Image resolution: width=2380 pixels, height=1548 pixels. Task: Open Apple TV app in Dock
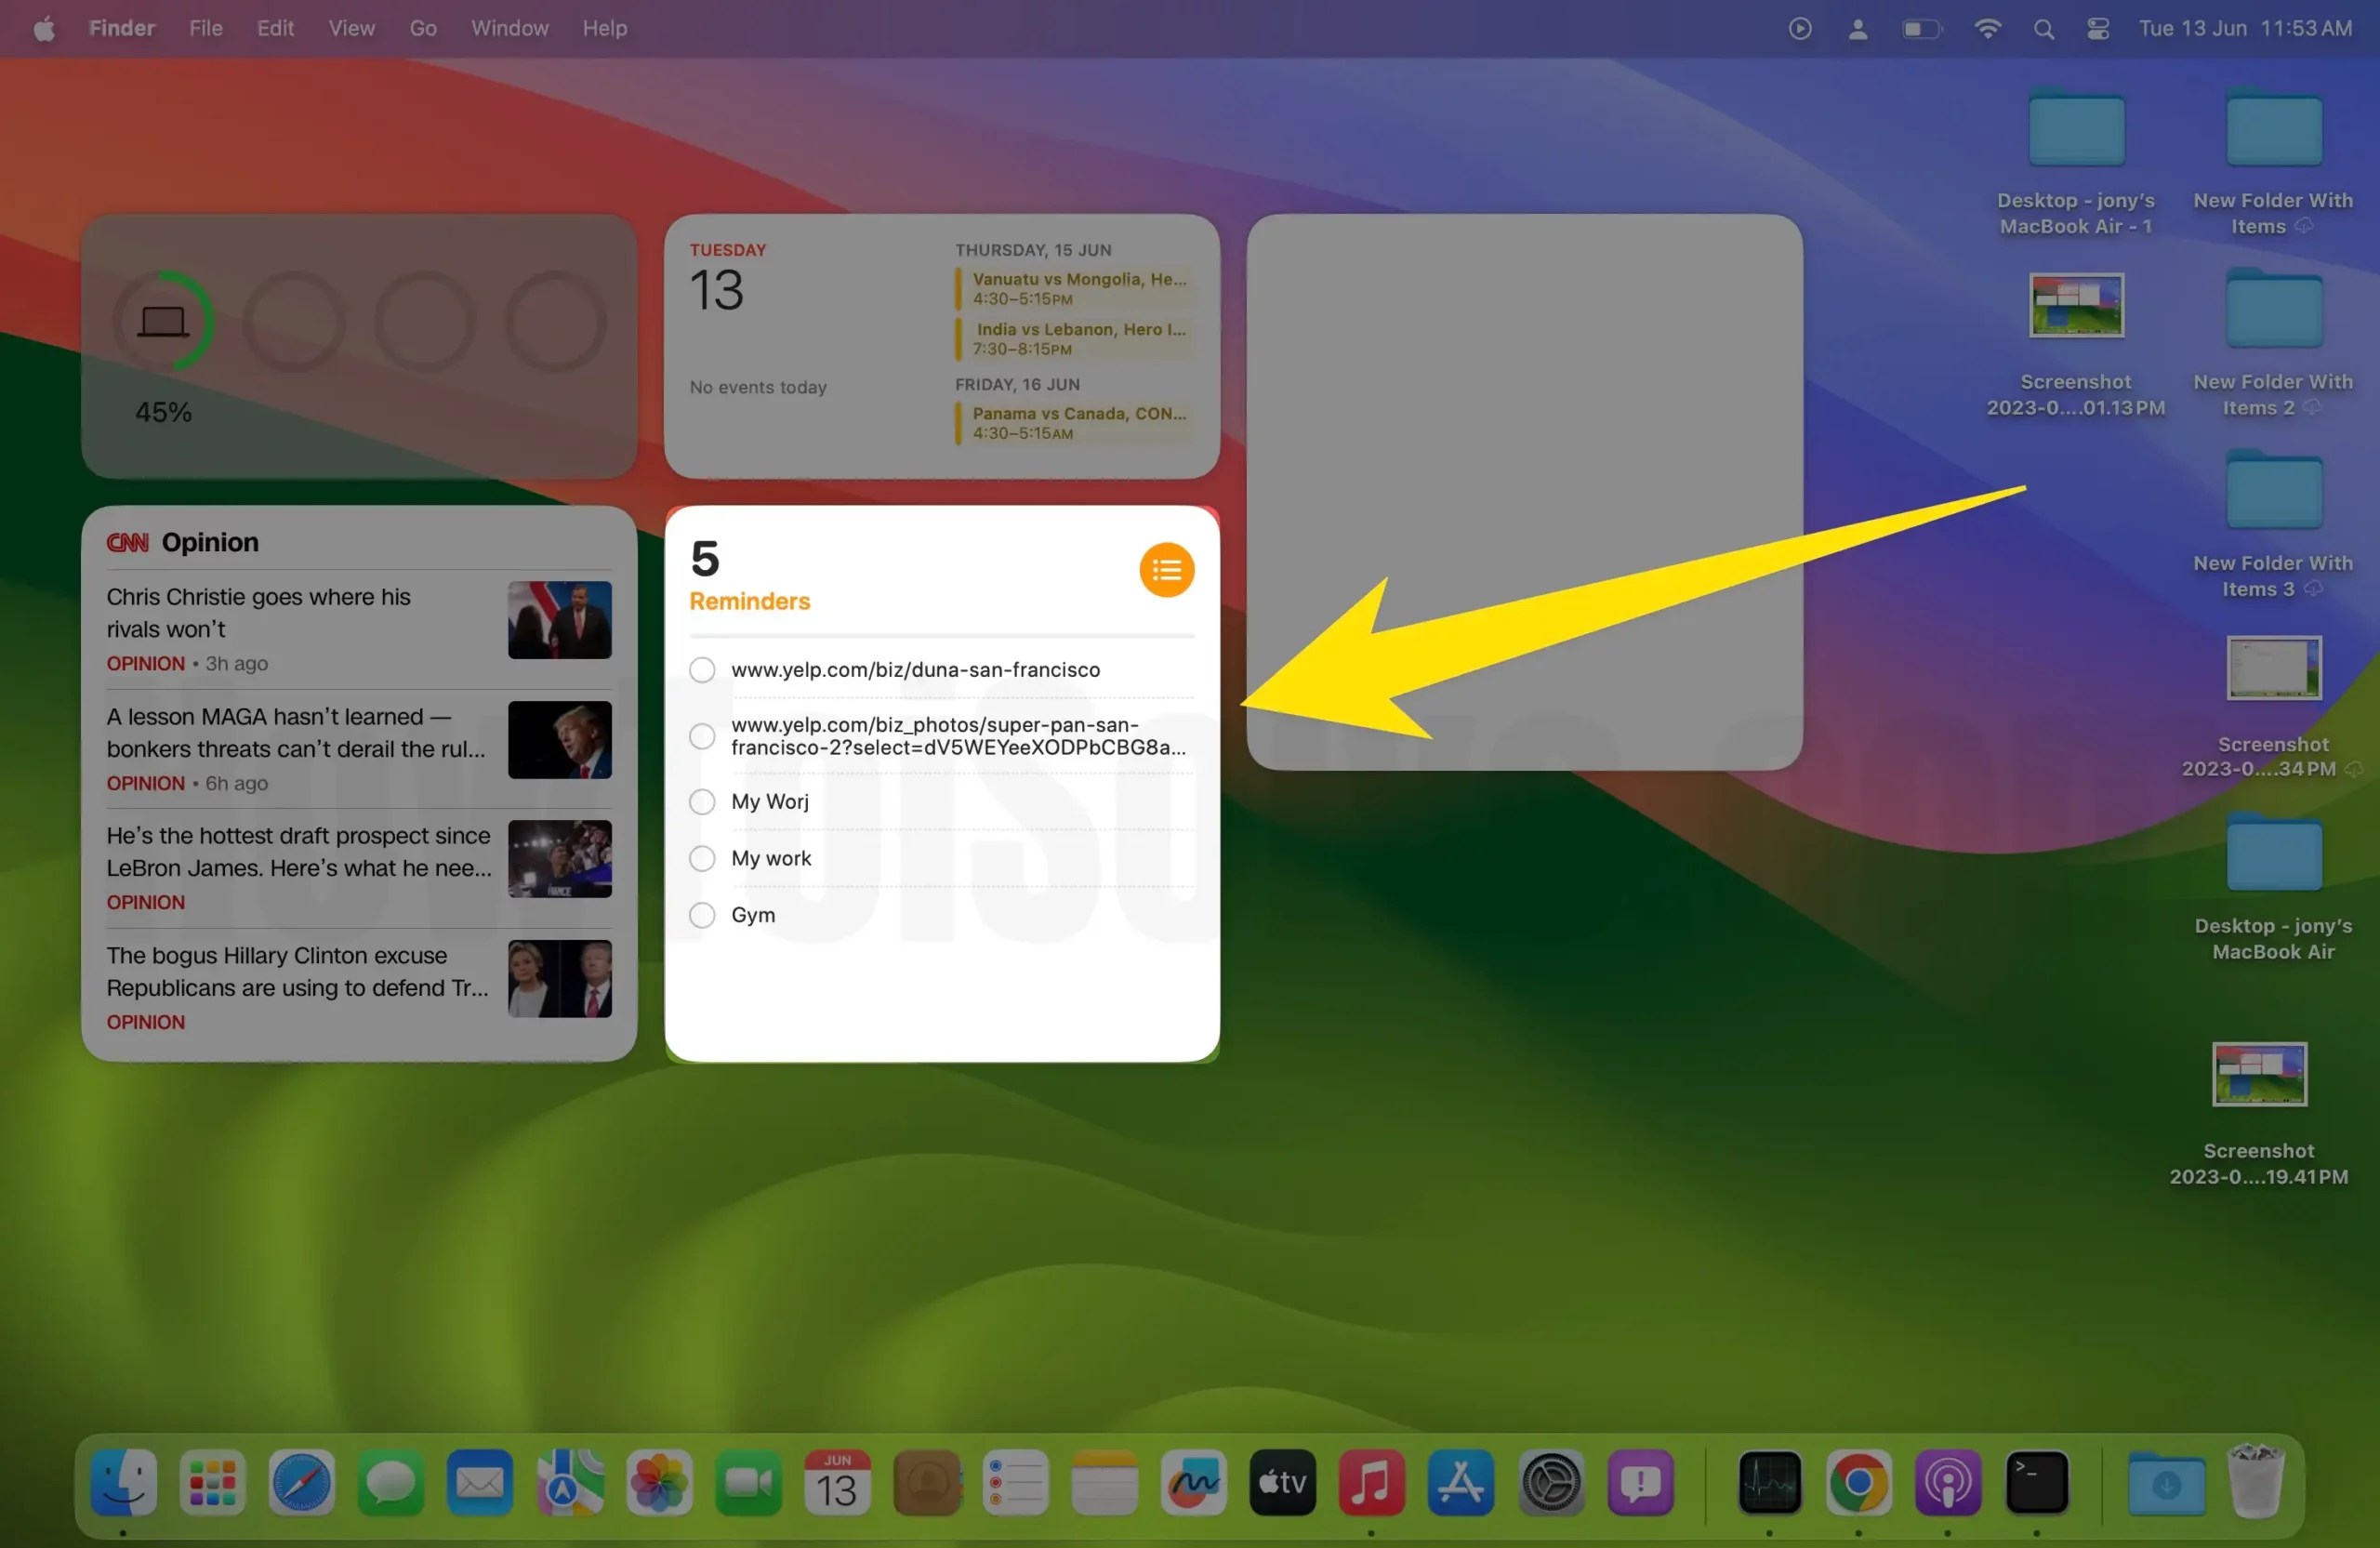pos(1282,1481)
